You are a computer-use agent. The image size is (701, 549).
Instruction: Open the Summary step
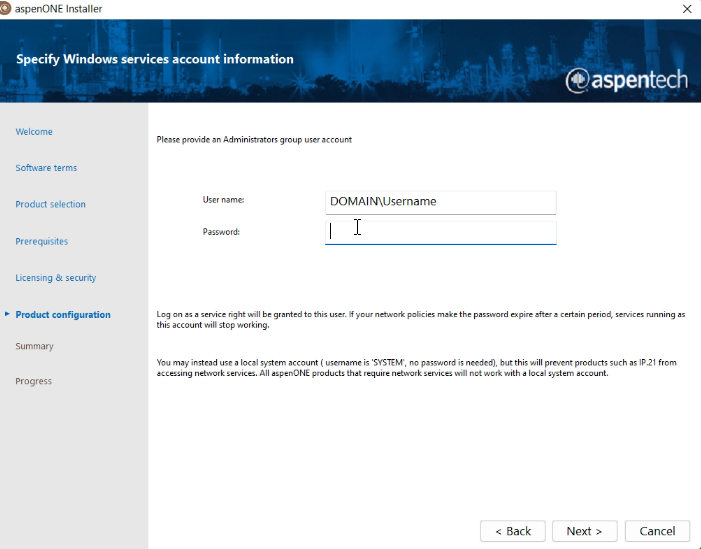[35, 346]
